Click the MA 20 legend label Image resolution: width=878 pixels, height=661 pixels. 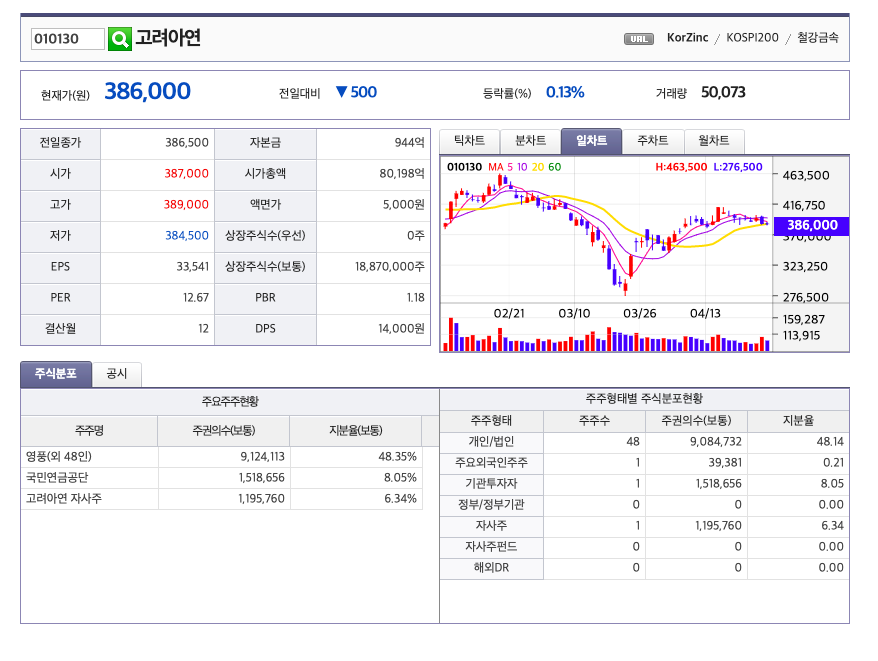click(x=538, y=167)
